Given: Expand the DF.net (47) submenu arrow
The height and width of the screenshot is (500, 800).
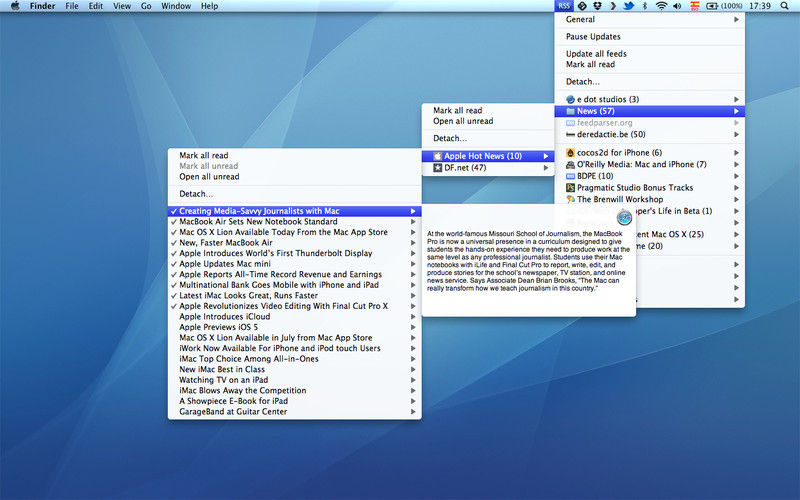Looking at the screenshot, I should (x=545, y=168).
